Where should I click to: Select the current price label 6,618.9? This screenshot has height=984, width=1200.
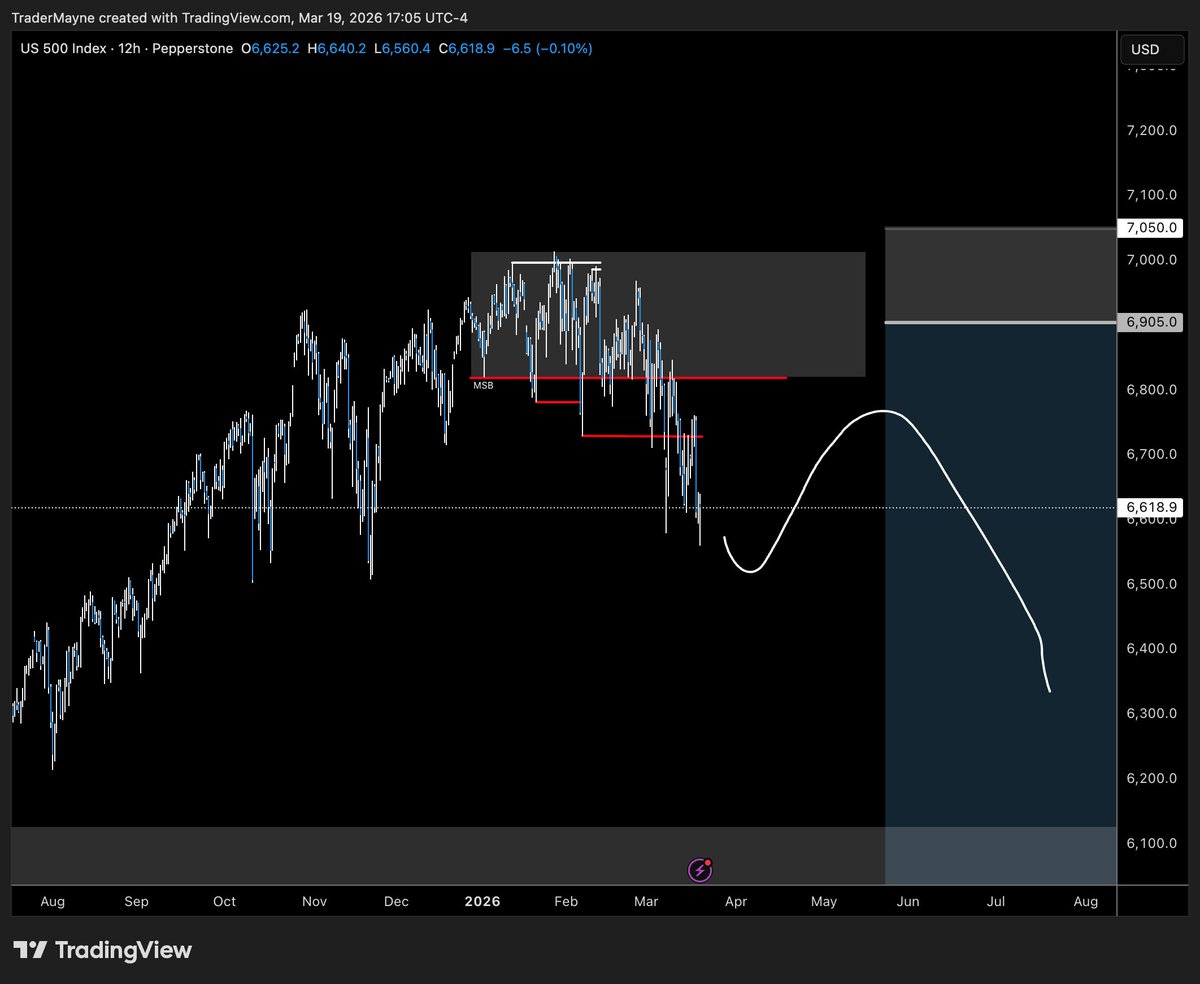pyautogui.click(x=1150, y=508)
